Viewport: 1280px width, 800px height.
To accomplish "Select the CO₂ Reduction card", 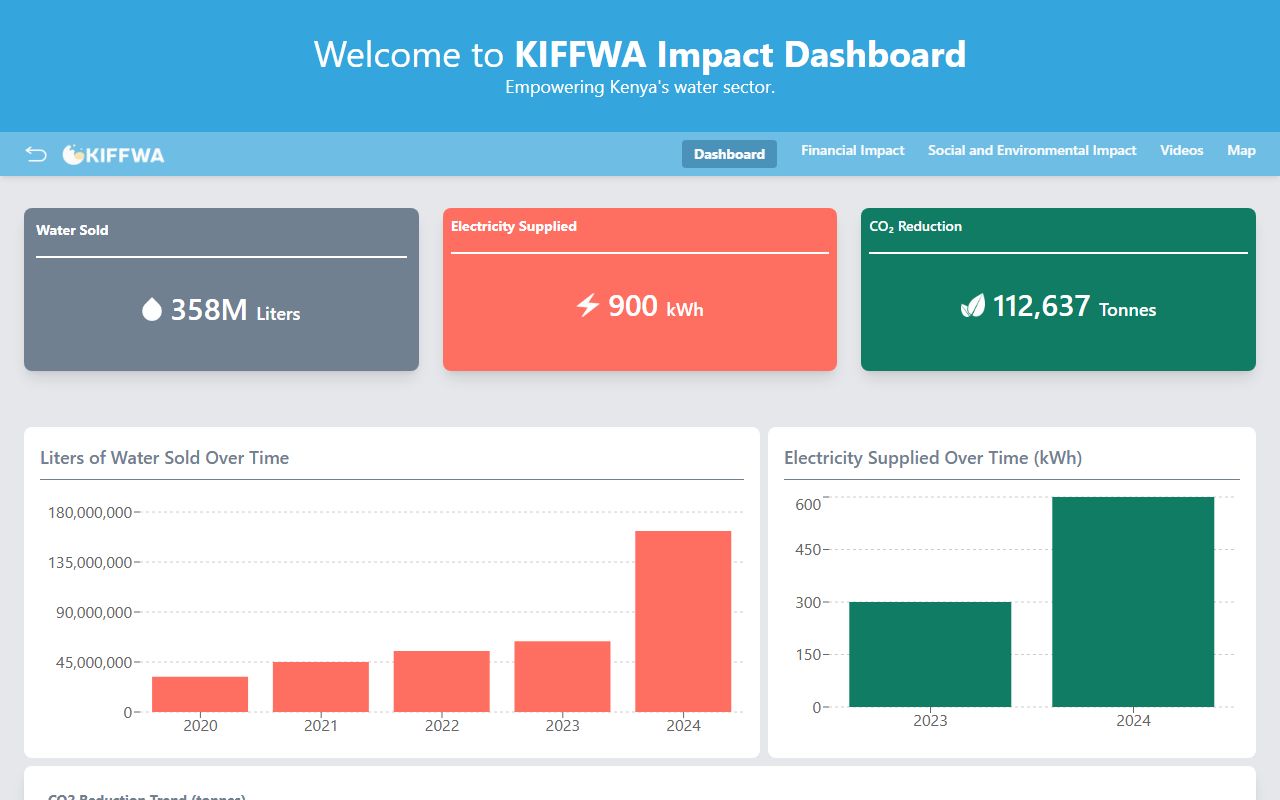I will tap(1058, 289).
